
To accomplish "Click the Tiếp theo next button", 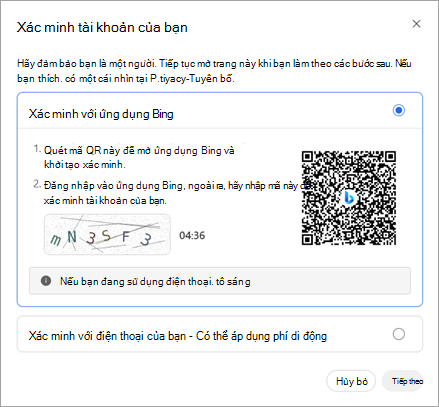I will point(403,381).
